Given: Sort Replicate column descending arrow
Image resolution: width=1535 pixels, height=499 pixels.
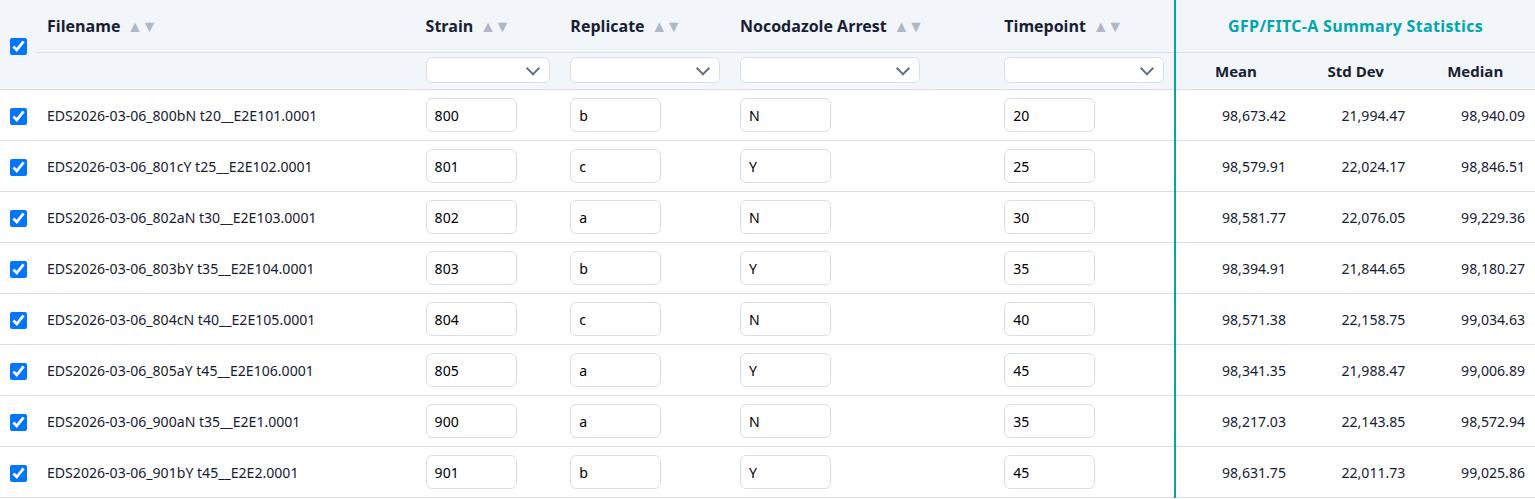Looking at the screenshot, I should (x=674, y=27).
